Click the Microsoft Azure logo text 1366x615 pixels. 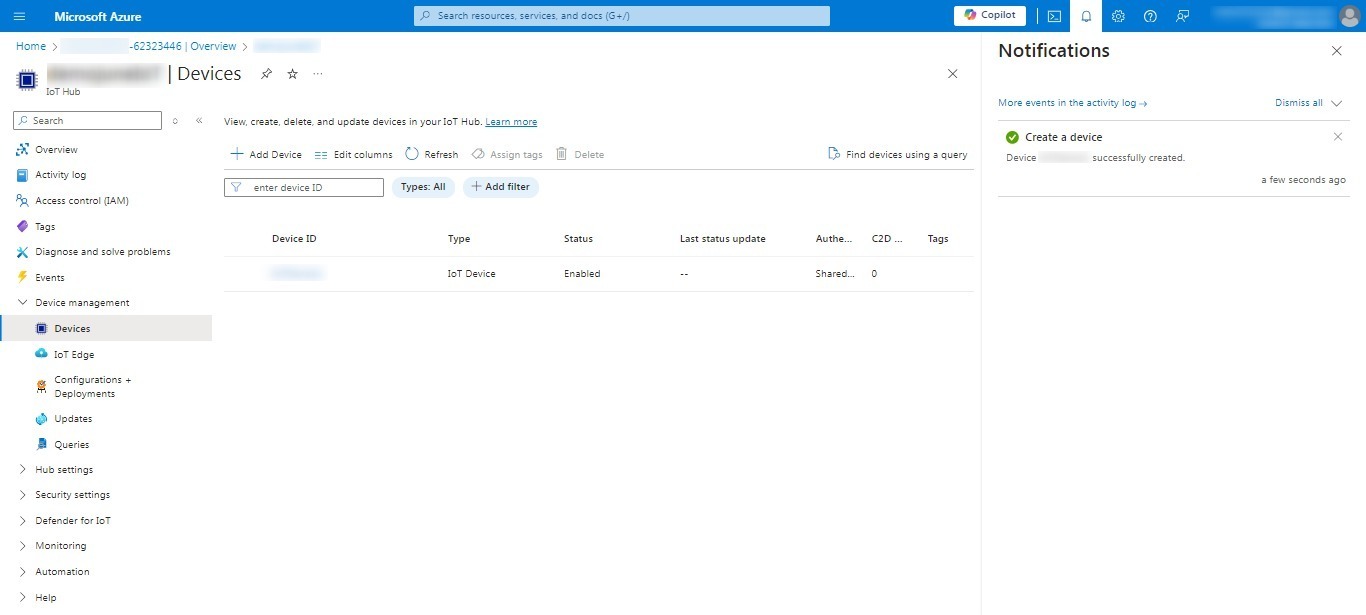pyautogui.click(x=98, y=16)
